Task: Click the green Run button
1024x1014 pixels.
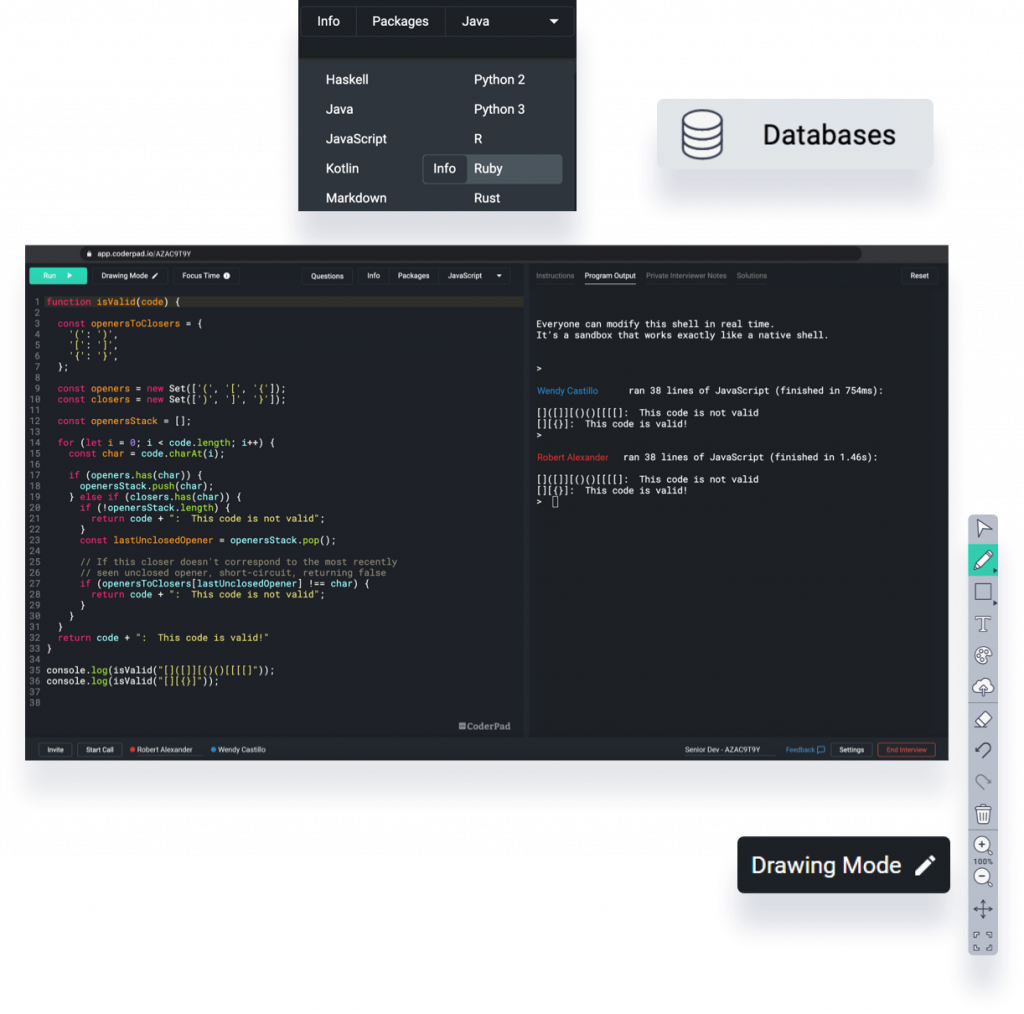Action: (58, 276)
